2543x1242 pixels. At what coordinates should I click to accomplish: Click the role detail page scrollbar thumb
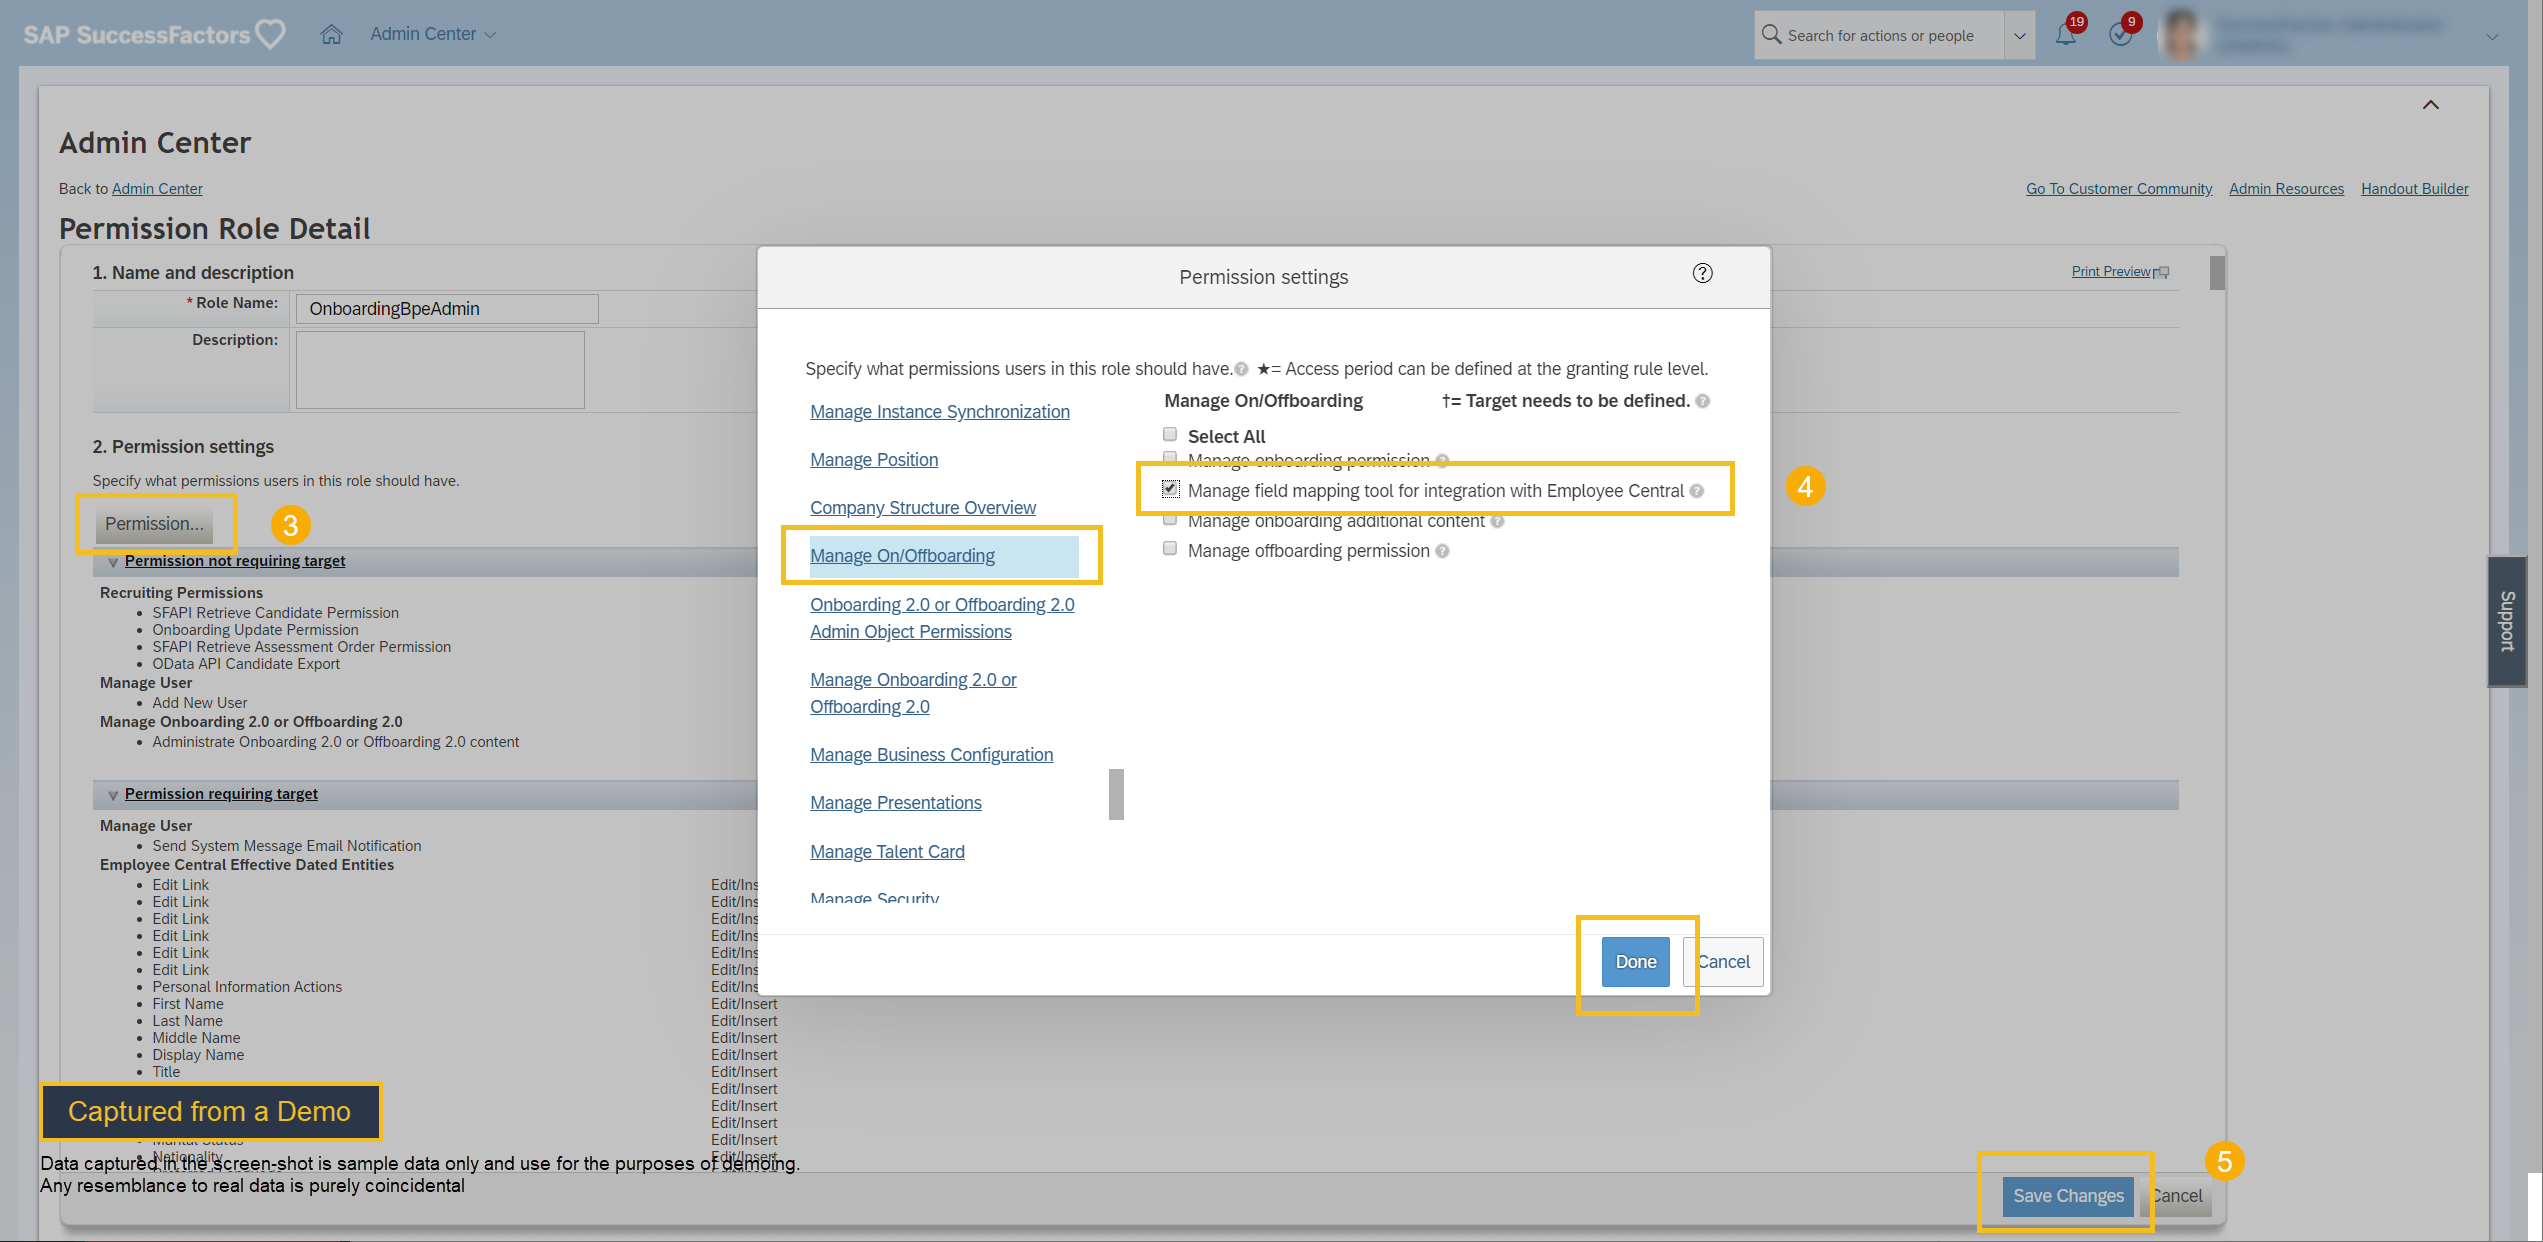2217,273
